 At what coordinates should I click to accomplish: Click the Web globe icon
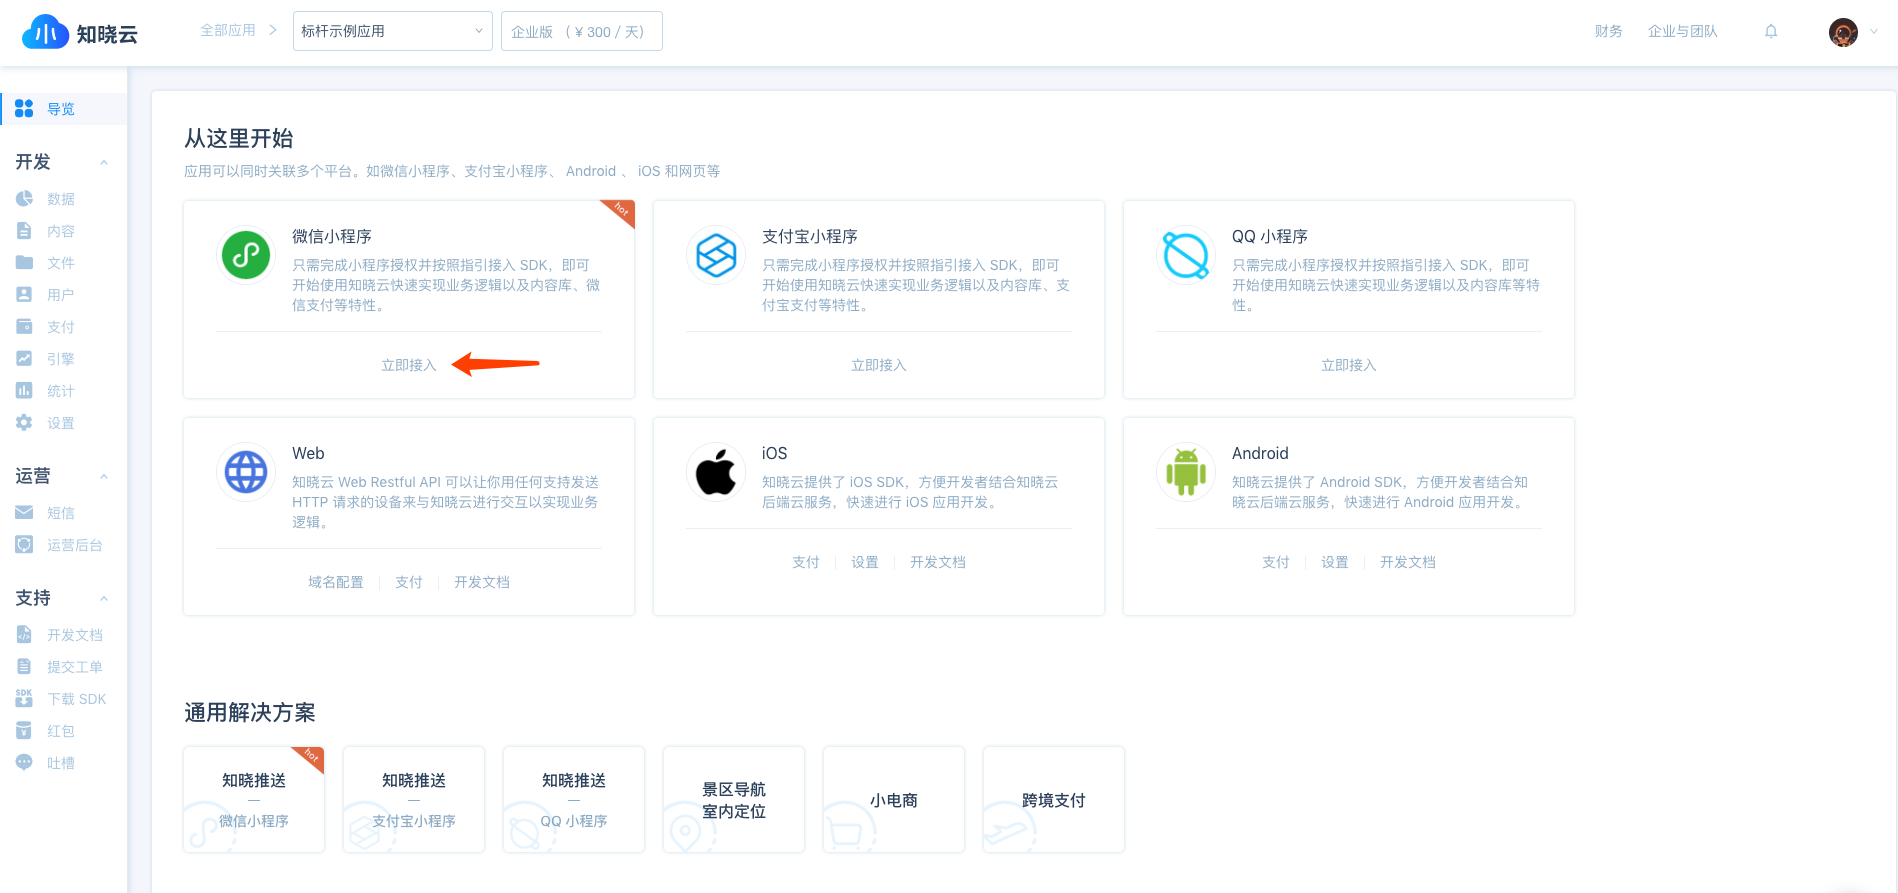coord(246,472)
